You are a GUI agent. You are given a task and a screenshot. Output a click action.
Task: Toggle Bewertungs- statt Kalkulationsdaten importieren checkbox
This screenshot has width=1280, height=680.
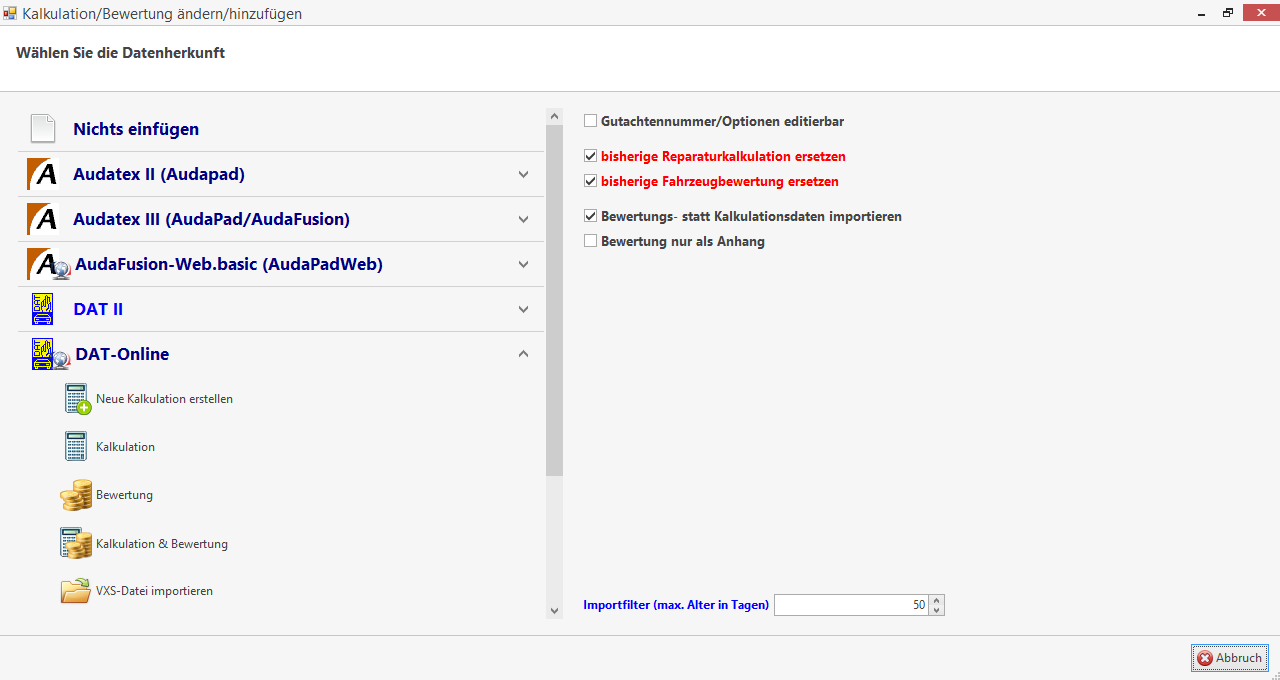591,216
